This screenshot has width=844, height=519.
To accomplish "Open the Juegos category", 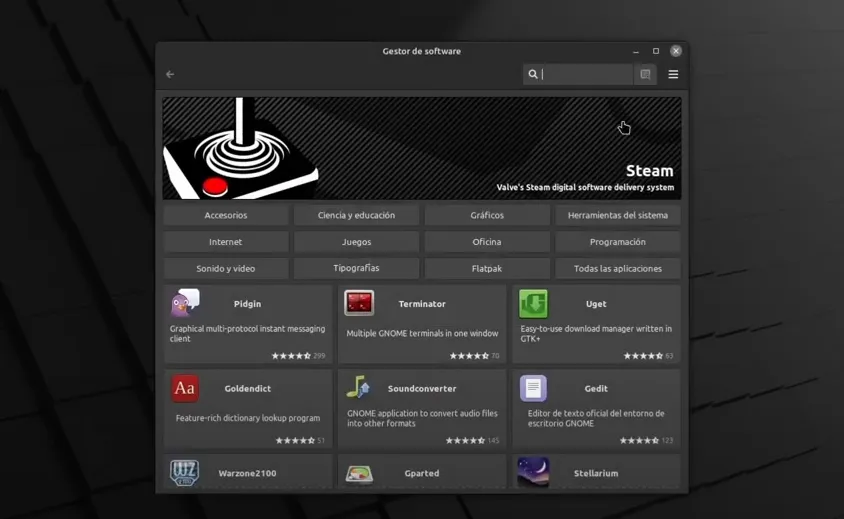I will (x=356, y=242).
